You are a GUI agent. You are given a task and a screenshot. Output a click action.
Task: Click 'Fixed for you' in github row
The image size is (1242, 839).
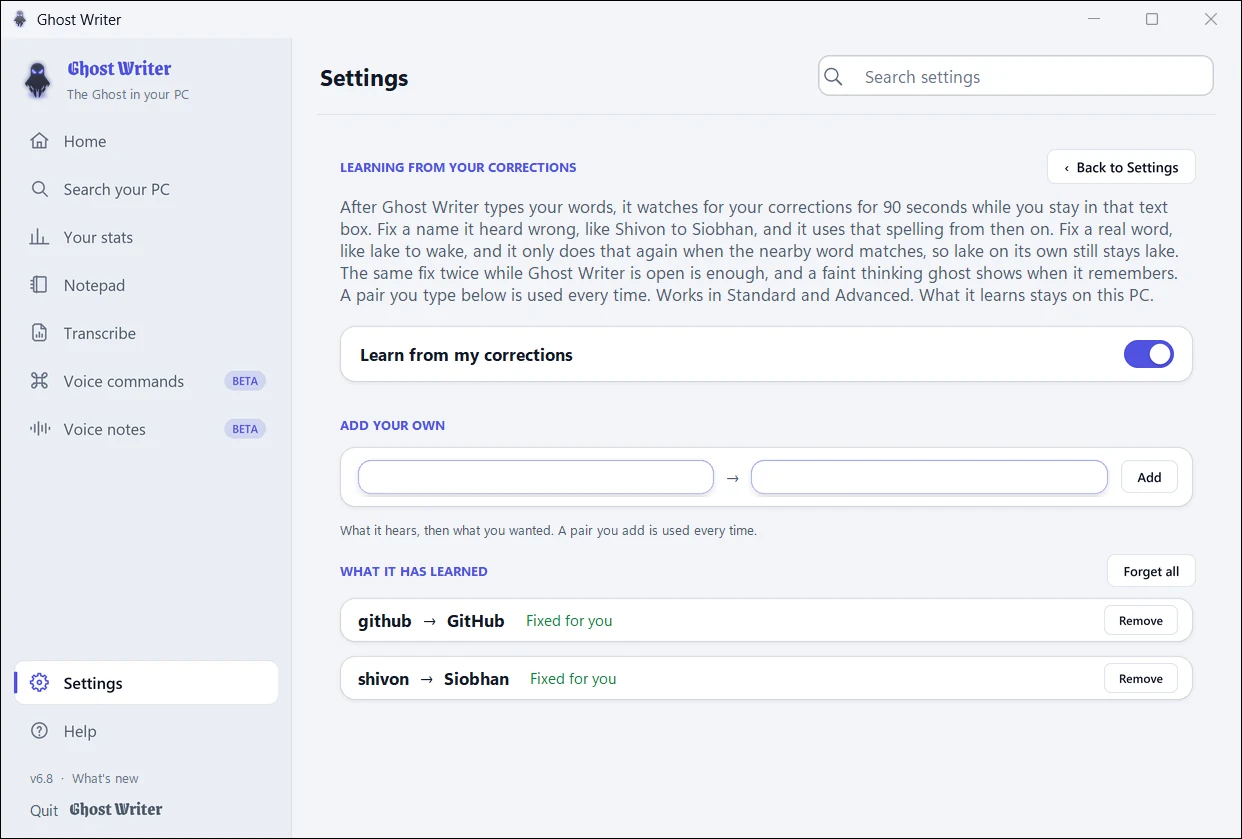(569, 620)
